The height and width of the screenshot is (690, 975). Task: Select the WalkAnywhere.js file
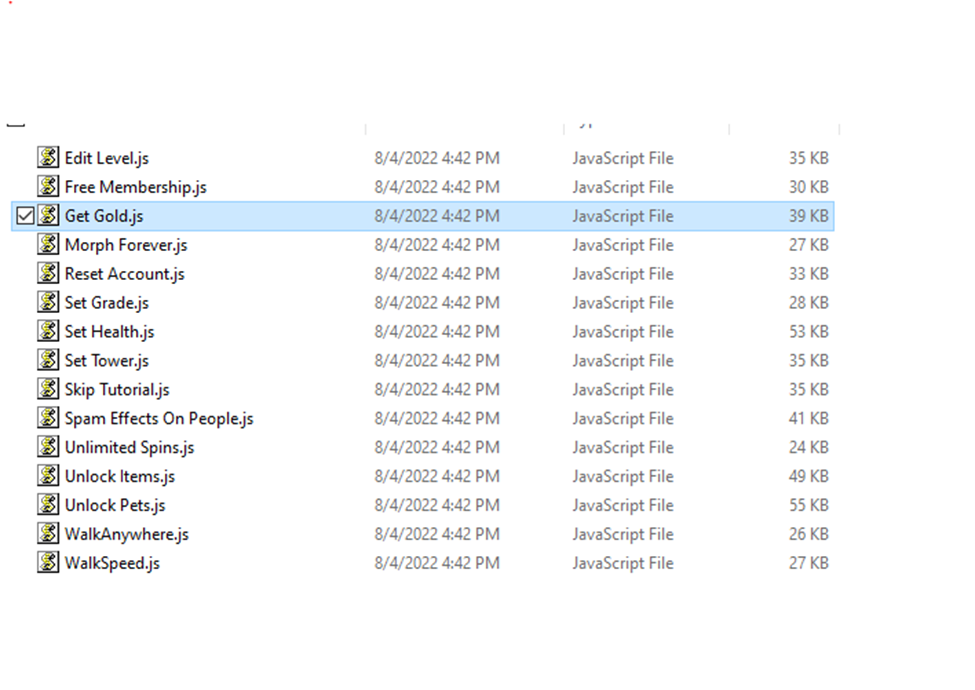click(126, 535)
